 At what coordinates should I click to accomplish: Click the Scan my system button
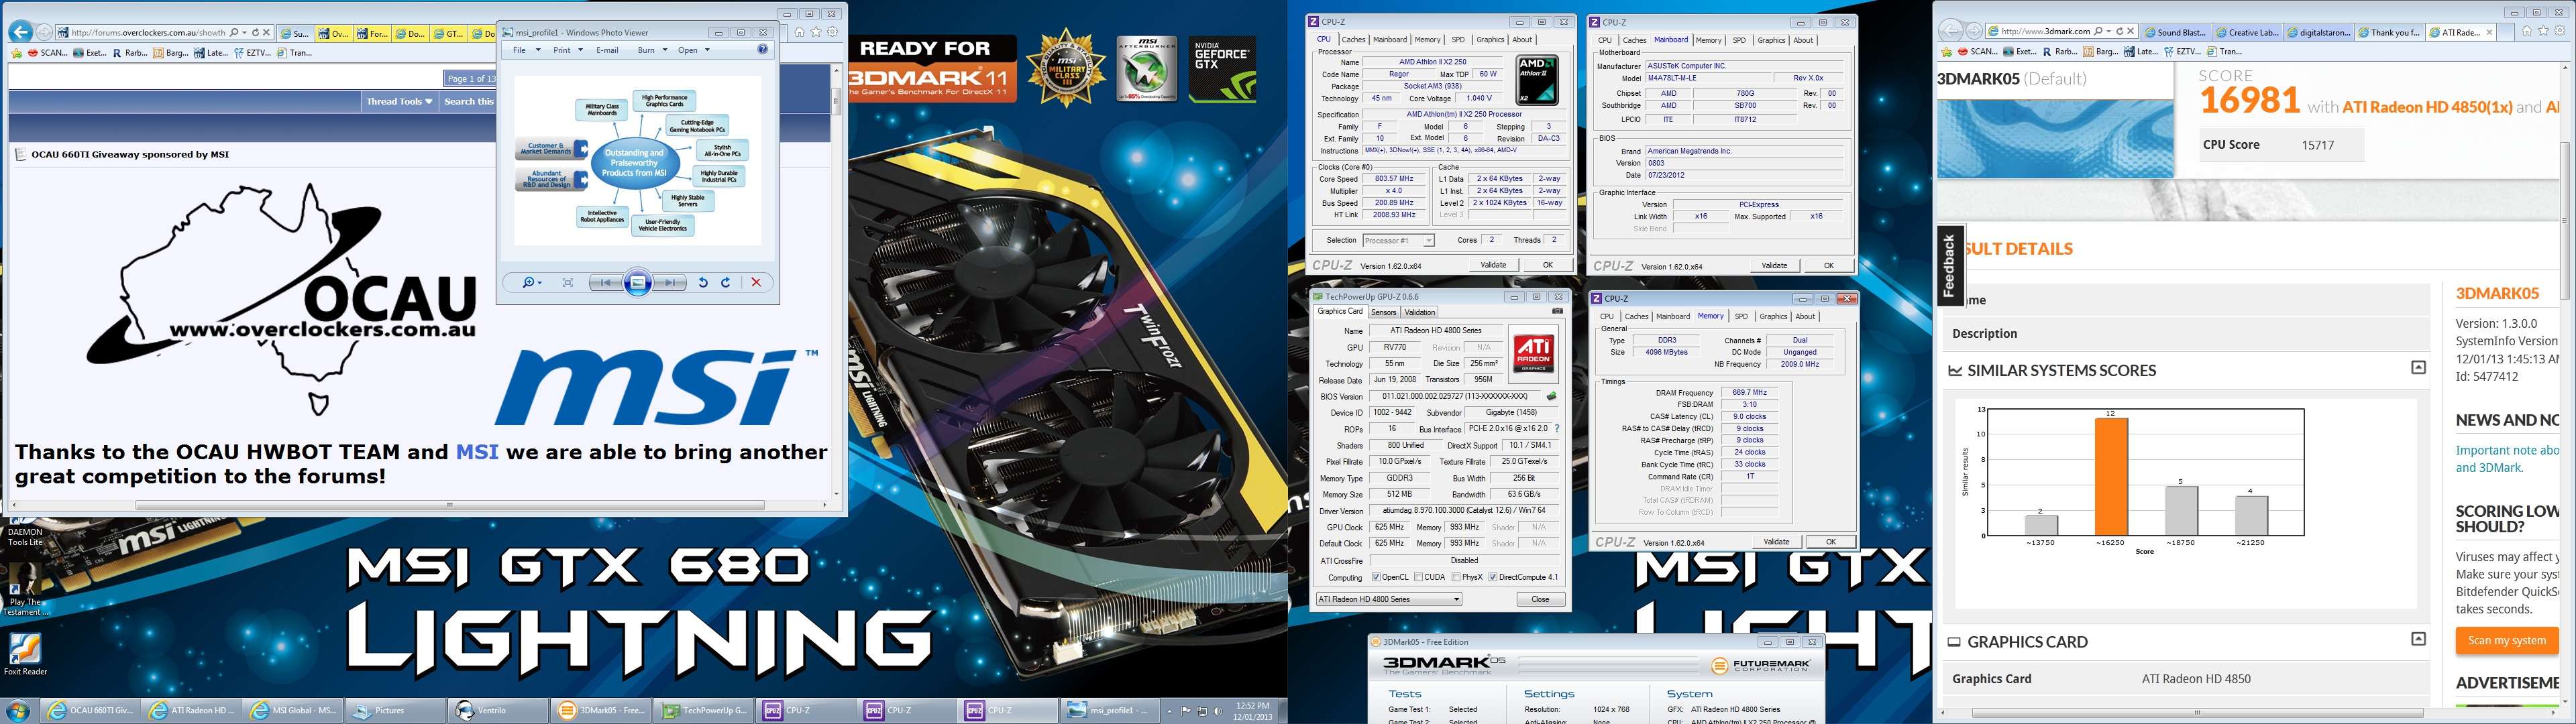[x=2506, y=641]
